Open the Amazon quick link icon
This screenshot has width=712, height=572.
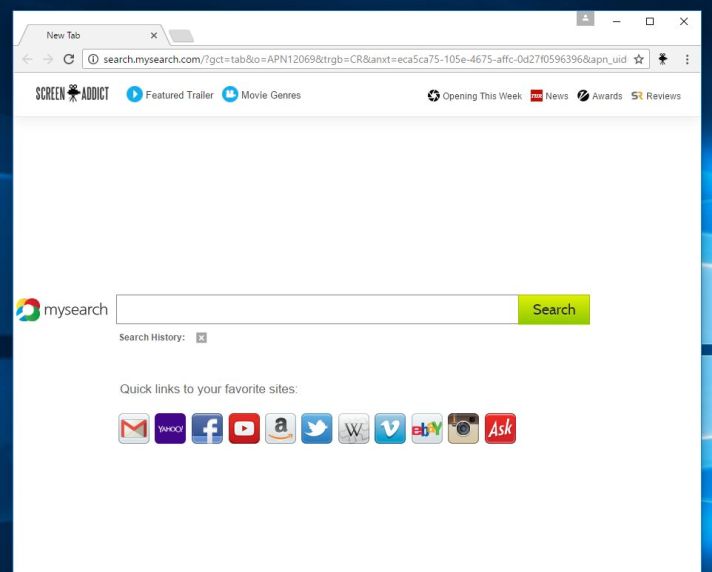pyautogui.click(x=281, y=428)
